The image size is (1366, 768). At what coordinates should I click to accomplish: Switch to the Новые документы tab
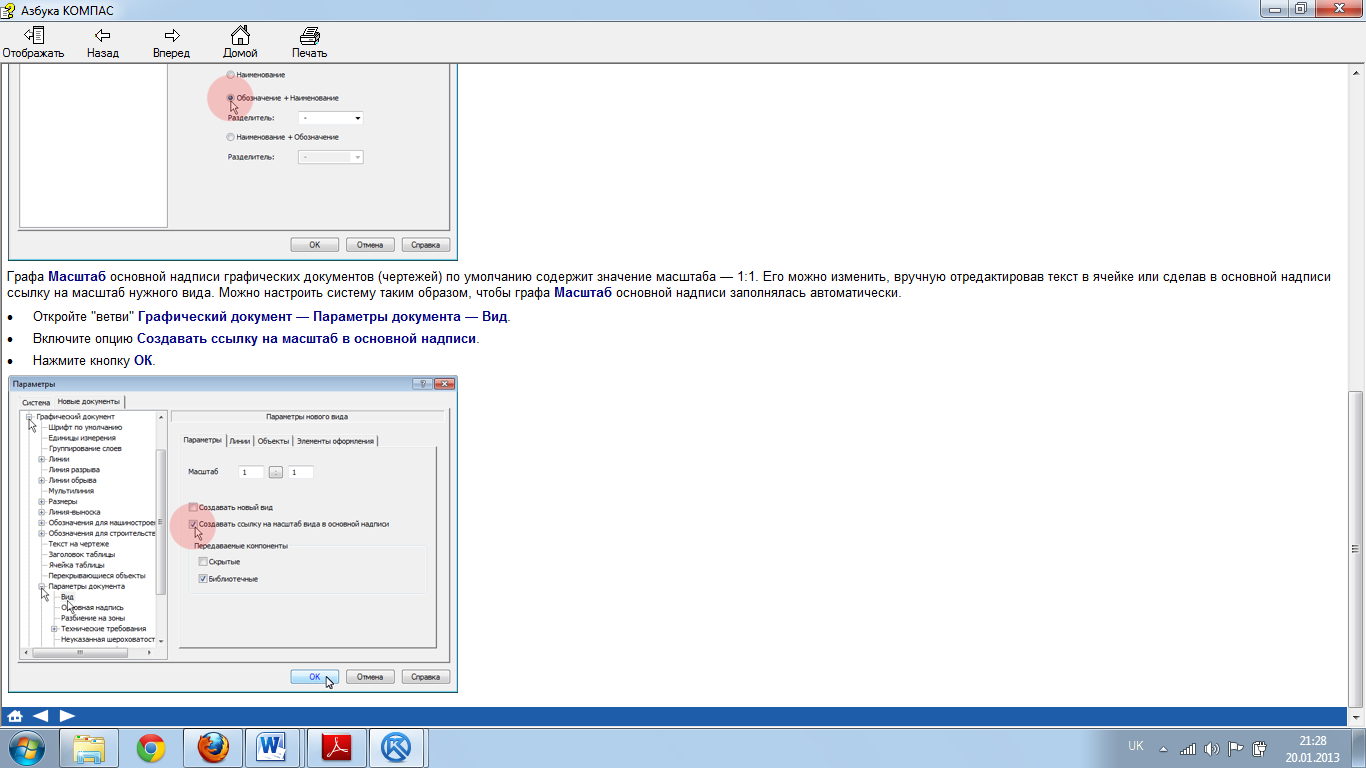coord(88,401)
